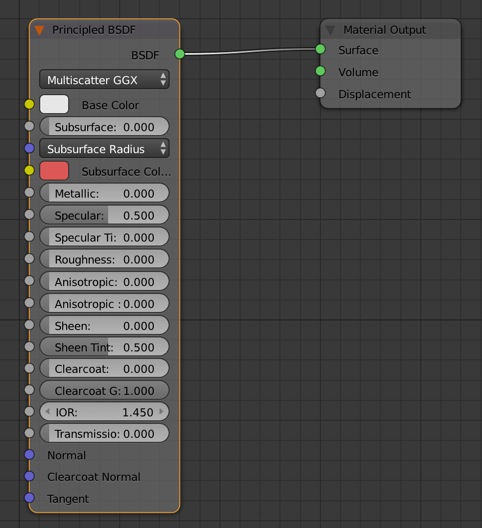
Task: Click the Clearcoat Normal input socket
Action: click(x=30, y=476)
